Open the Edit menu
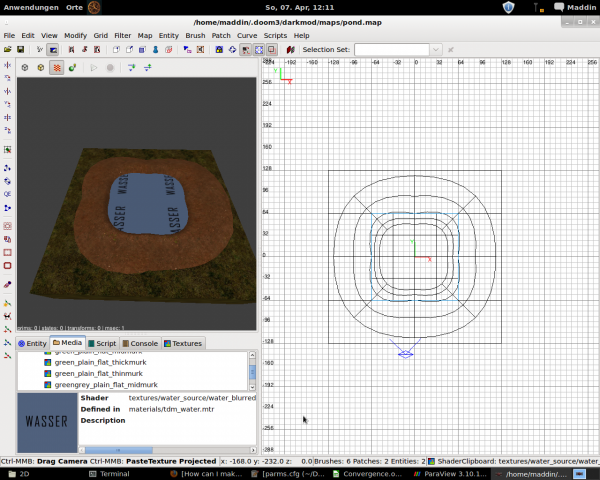 coord(28,36)
